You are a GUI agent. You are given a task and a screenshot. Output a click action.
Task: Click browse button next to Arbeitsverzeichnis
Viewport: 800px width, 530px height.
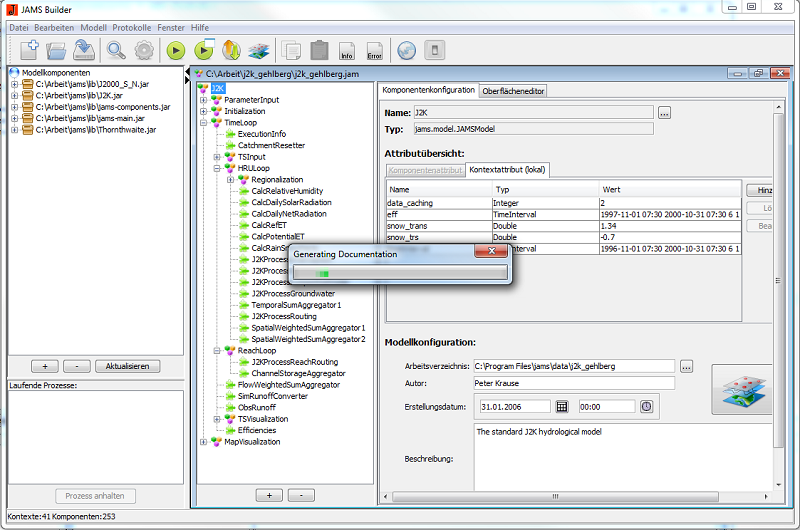coord(686,366)
